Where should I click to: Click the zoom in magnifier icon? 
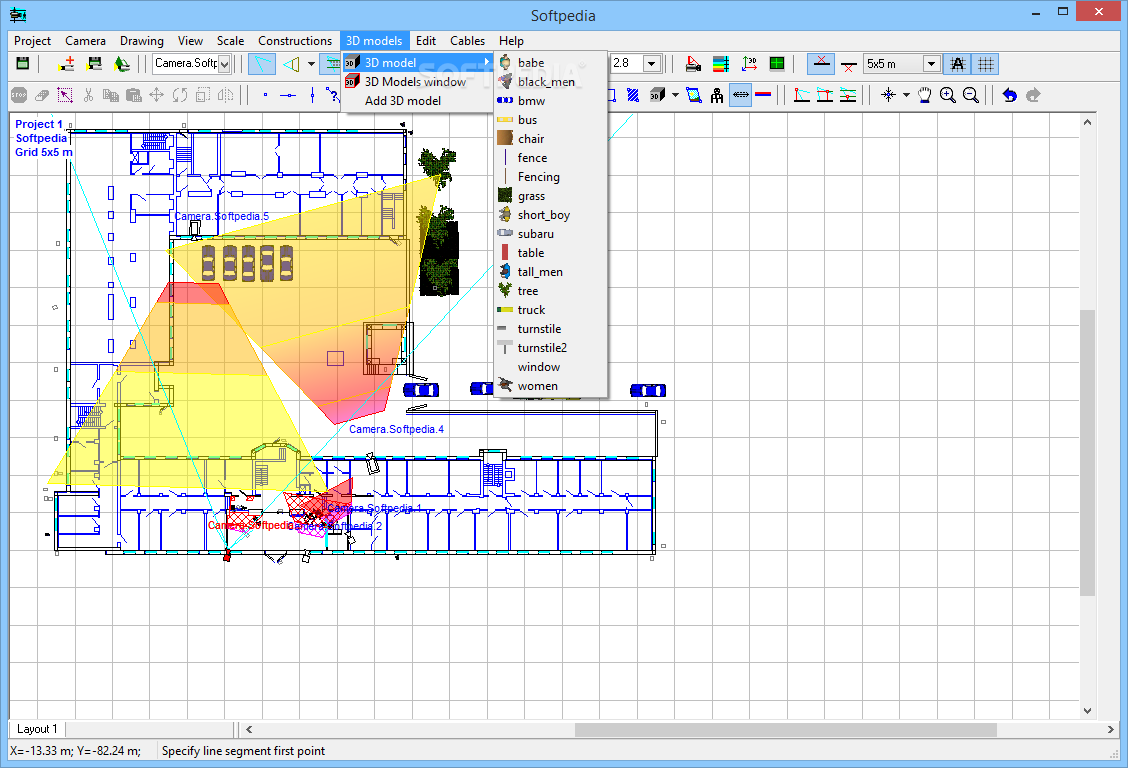tap(947, 95)
